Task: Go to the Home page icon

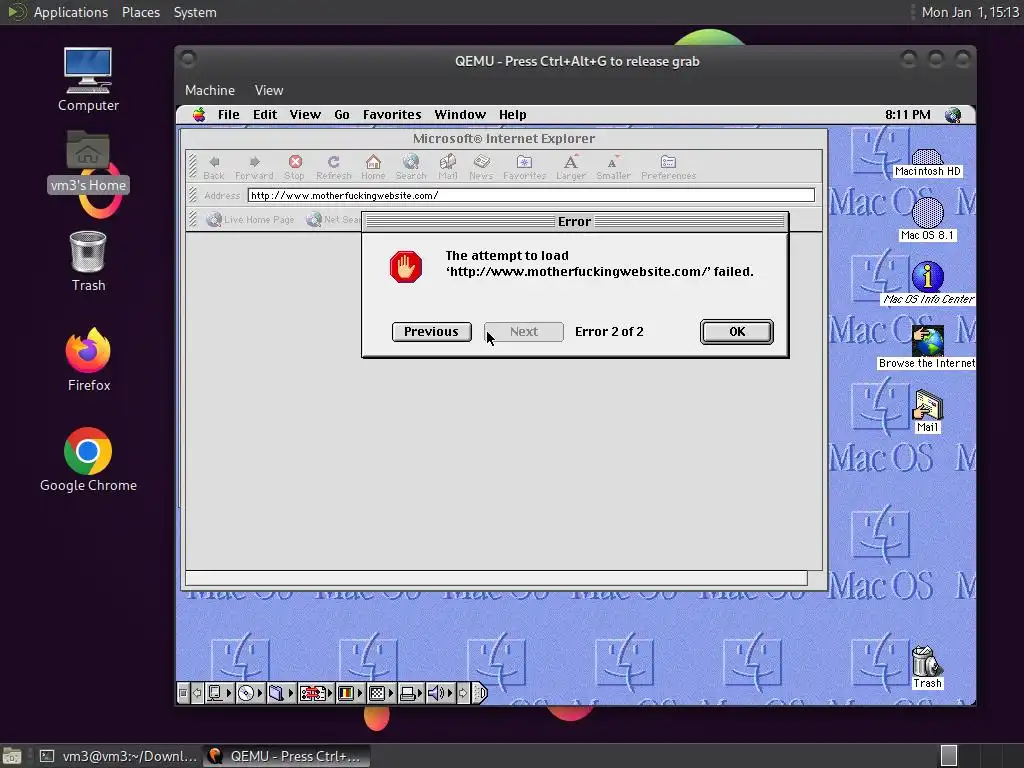Action: point(373,162)
